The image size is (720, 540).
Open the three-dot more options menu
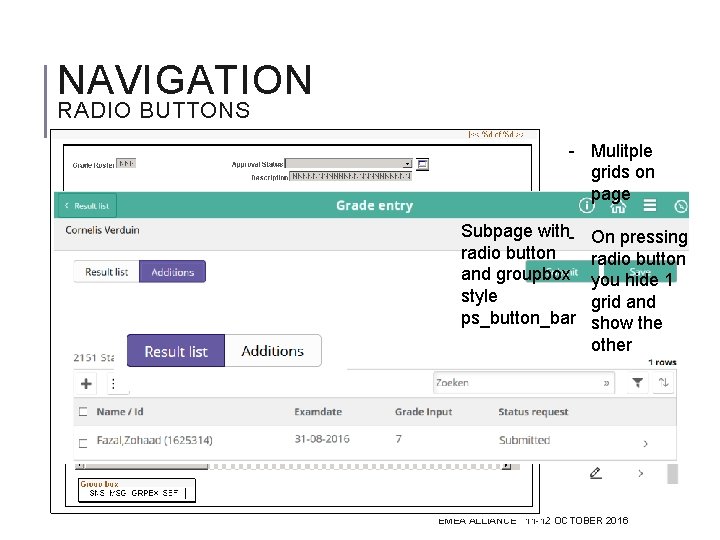click(x=113, y=383)
